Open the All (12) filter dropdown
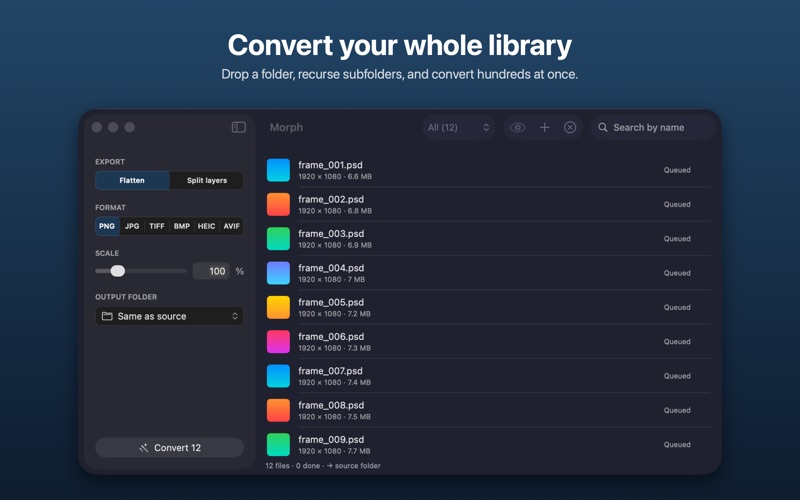The image size is (800, 500). [459, 128]
